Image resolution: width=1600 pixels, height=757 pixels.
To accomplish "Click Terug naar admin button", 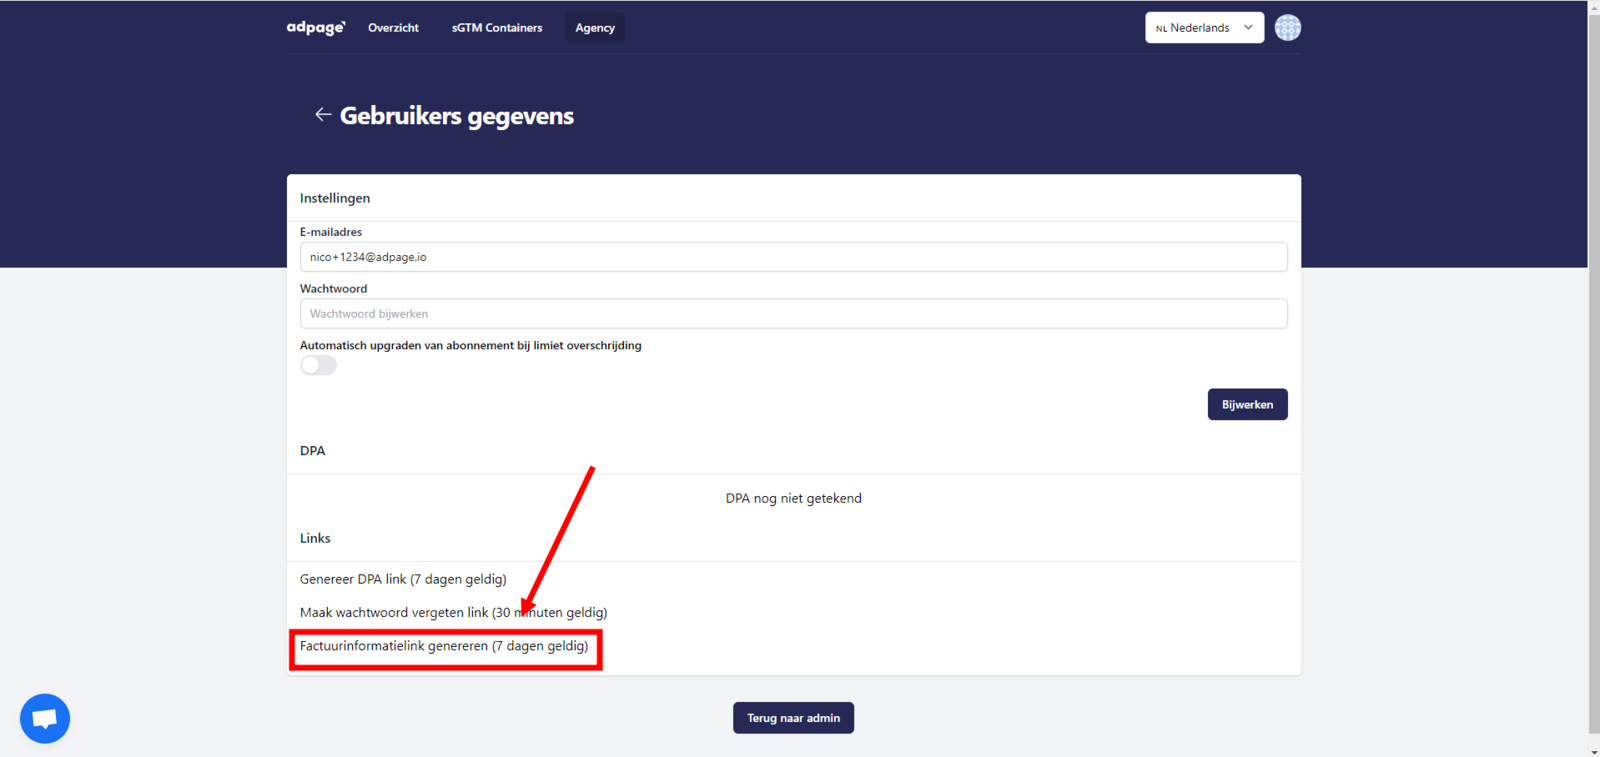I will 793,718.
